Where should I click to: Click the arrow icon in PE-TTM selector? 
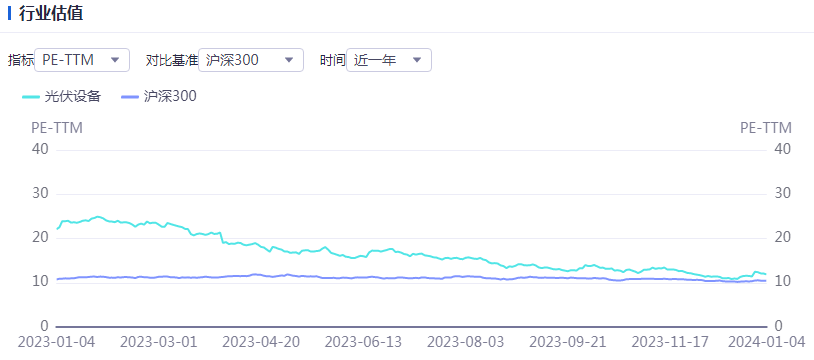(115, 60)
